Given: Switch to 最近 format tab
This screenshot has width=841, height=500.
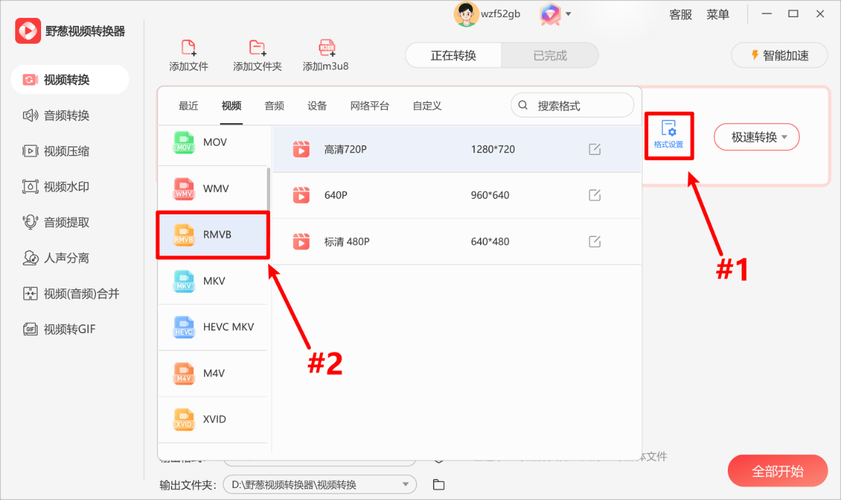Looking at the screenshot, I should tap(188, 106).
